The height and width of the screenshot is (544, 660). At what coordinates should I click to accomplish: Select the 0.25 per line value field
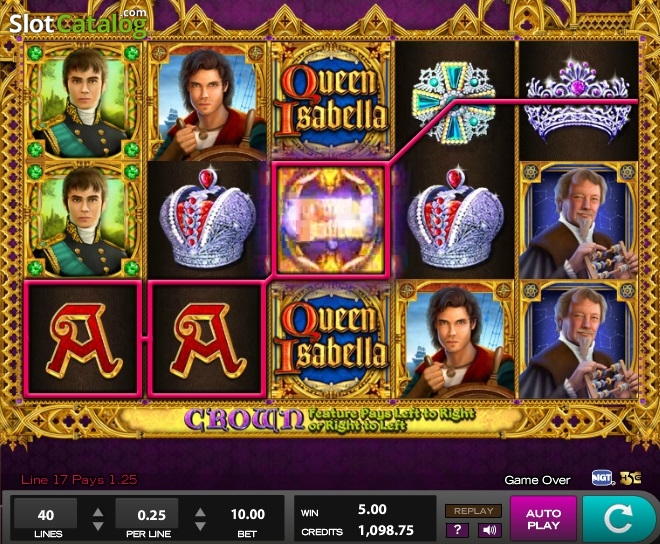click(147, 514)
